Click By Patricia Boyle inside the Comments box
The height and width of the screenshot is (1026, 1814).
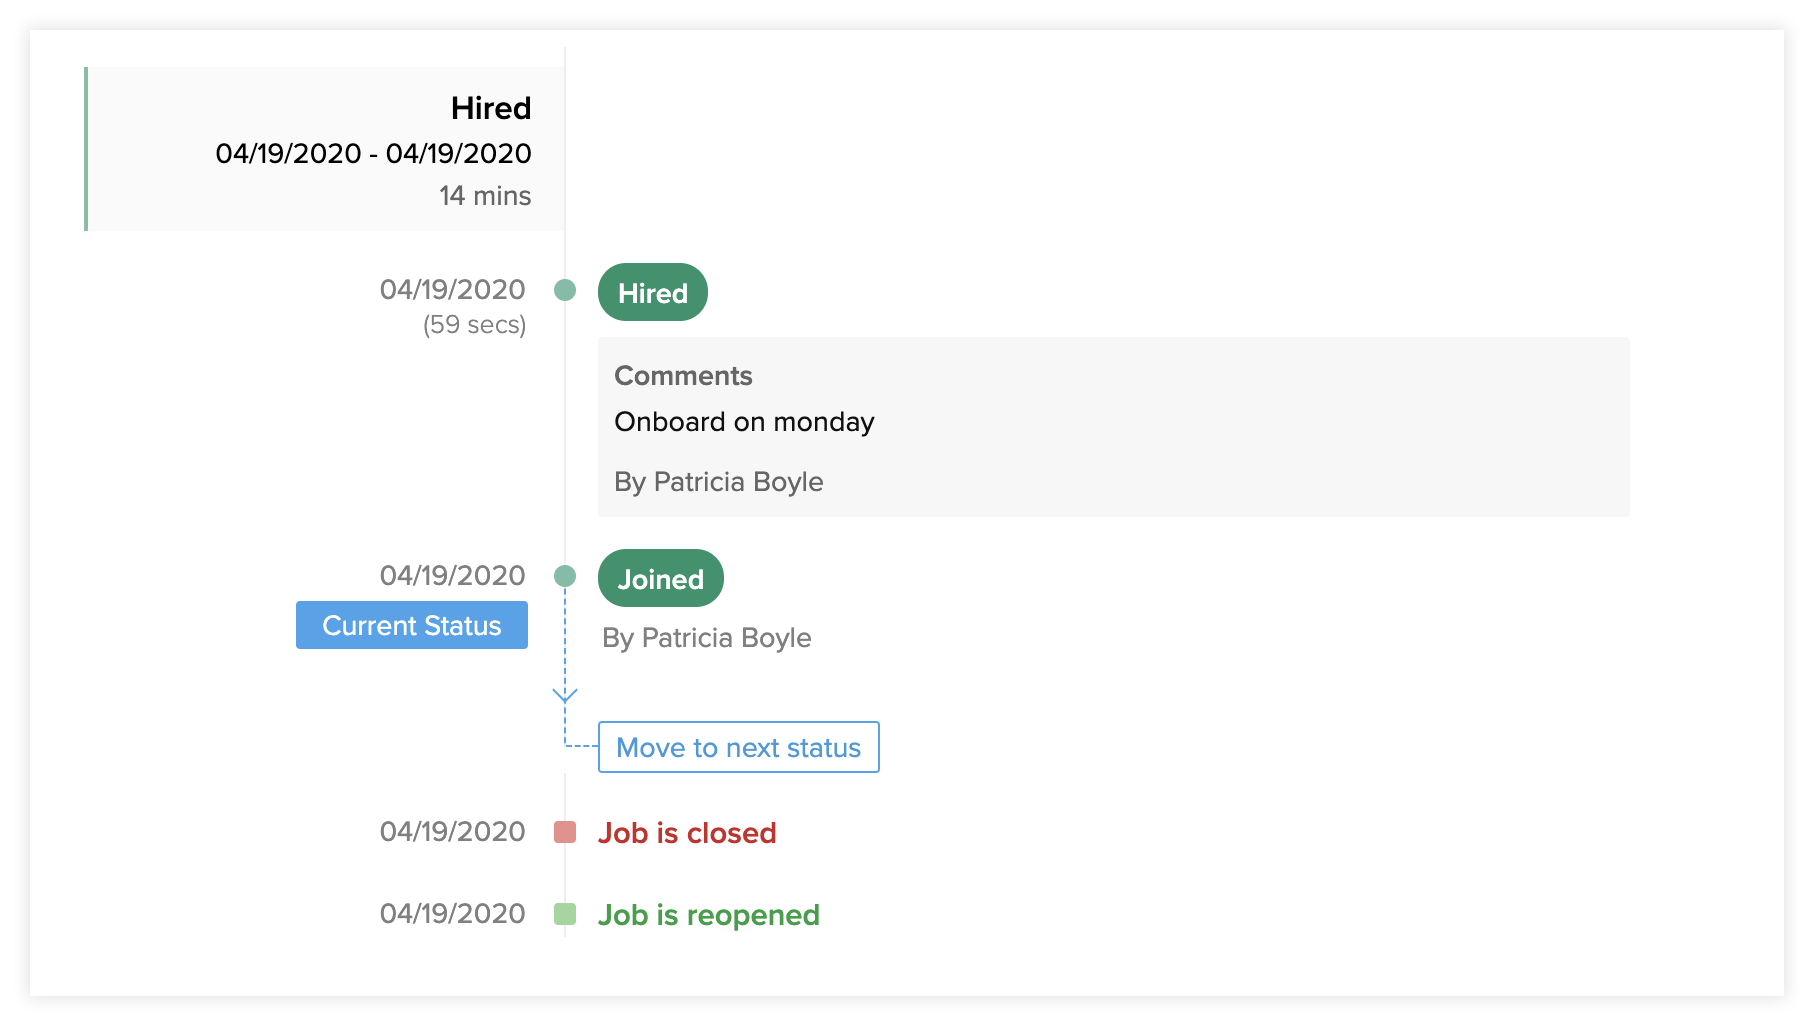(718, 482)
